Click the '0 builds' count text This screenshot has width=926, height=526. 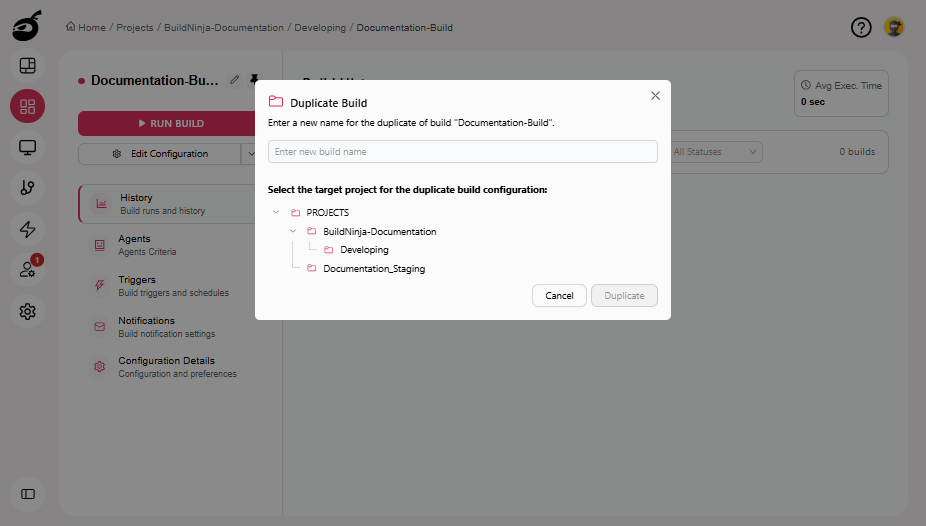click(x=857, y=152)
